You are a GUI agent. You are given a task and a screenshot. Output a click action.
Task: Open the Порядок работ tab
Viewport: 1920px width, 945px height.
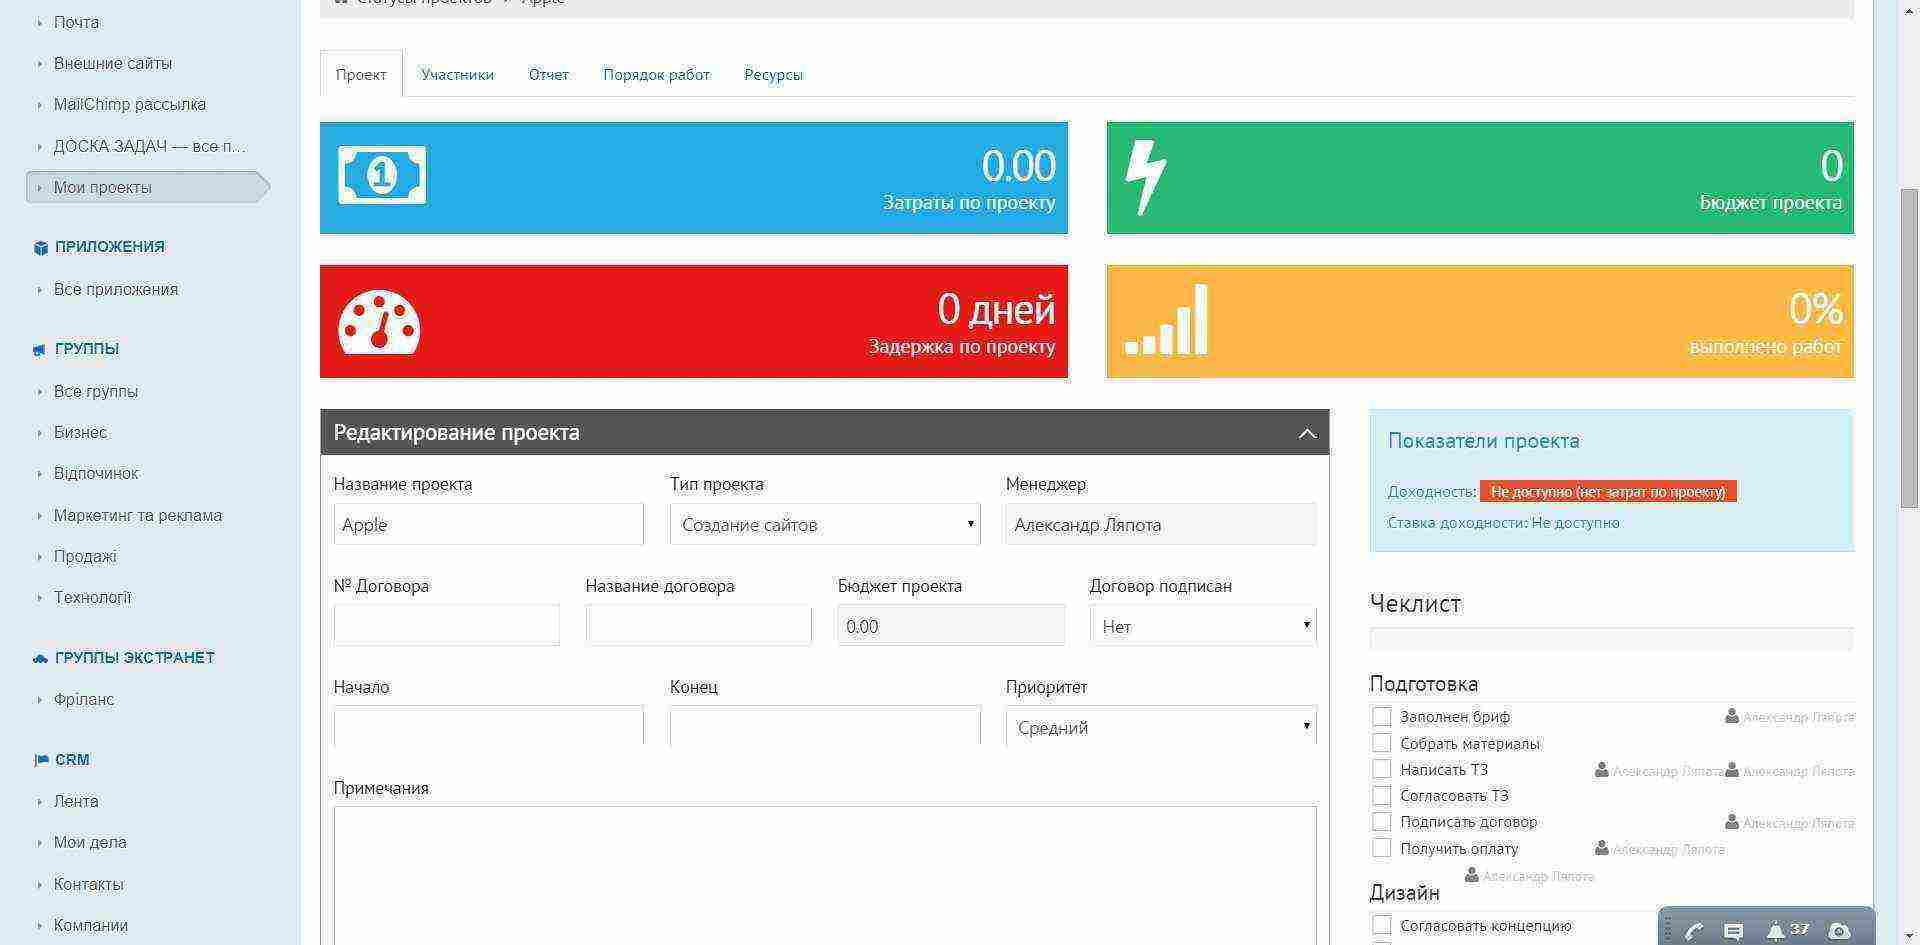(x=656, y=74)
